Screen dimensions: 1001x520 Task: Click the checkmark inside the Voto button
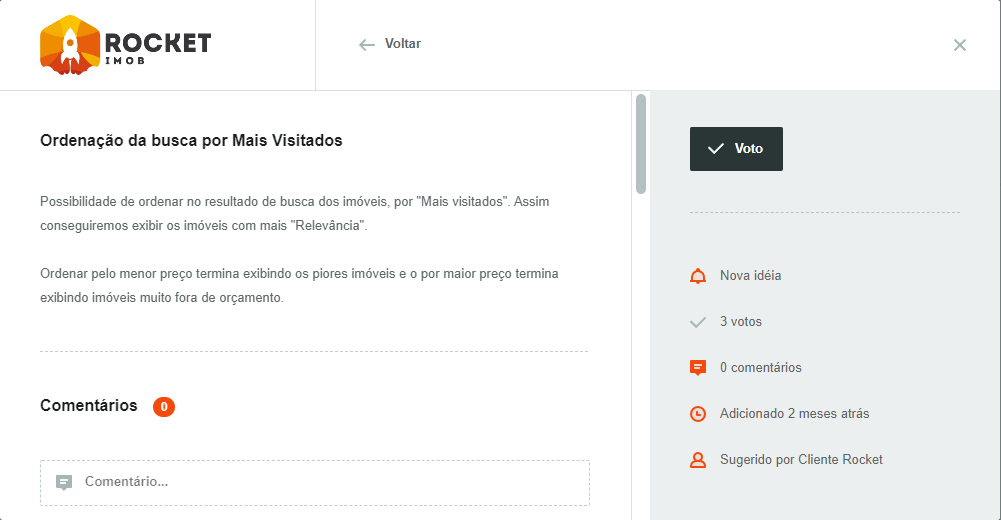pyautogui.click(x=716, y=149)
